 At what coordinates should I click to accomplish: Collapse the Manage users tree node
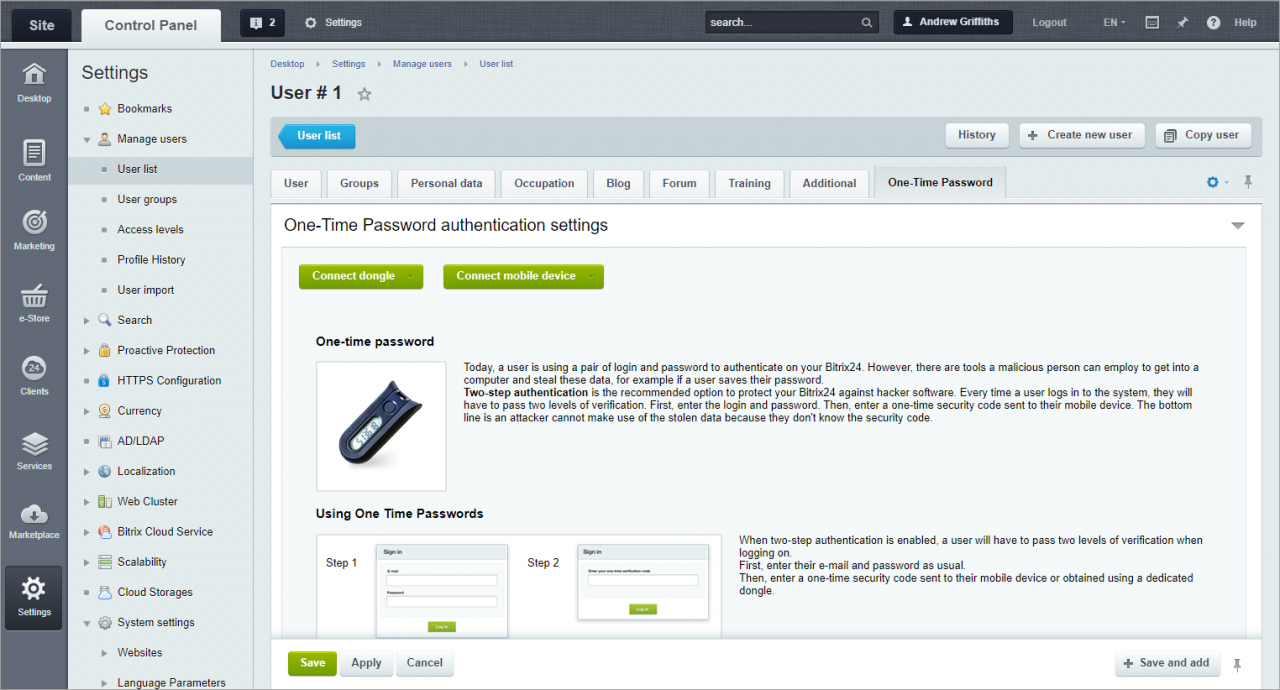coord(87,140)
